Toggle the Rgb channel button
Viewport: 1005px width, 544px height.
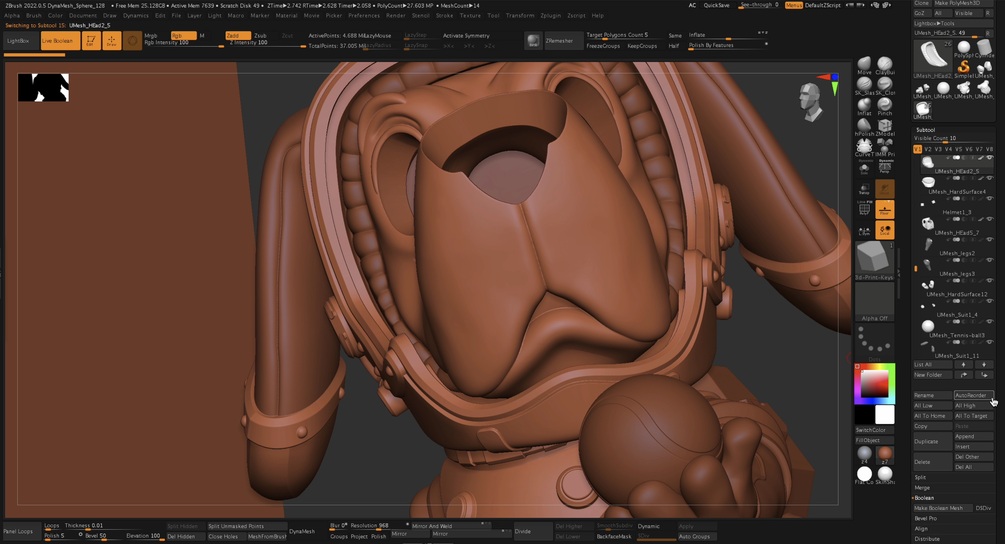click(x=183, y=35)
